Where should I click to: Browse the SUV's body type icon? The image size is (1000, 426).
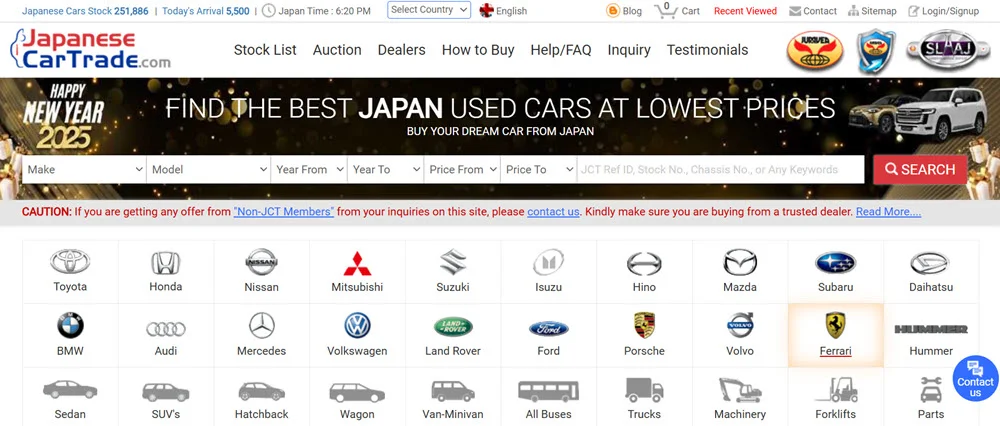166,392
